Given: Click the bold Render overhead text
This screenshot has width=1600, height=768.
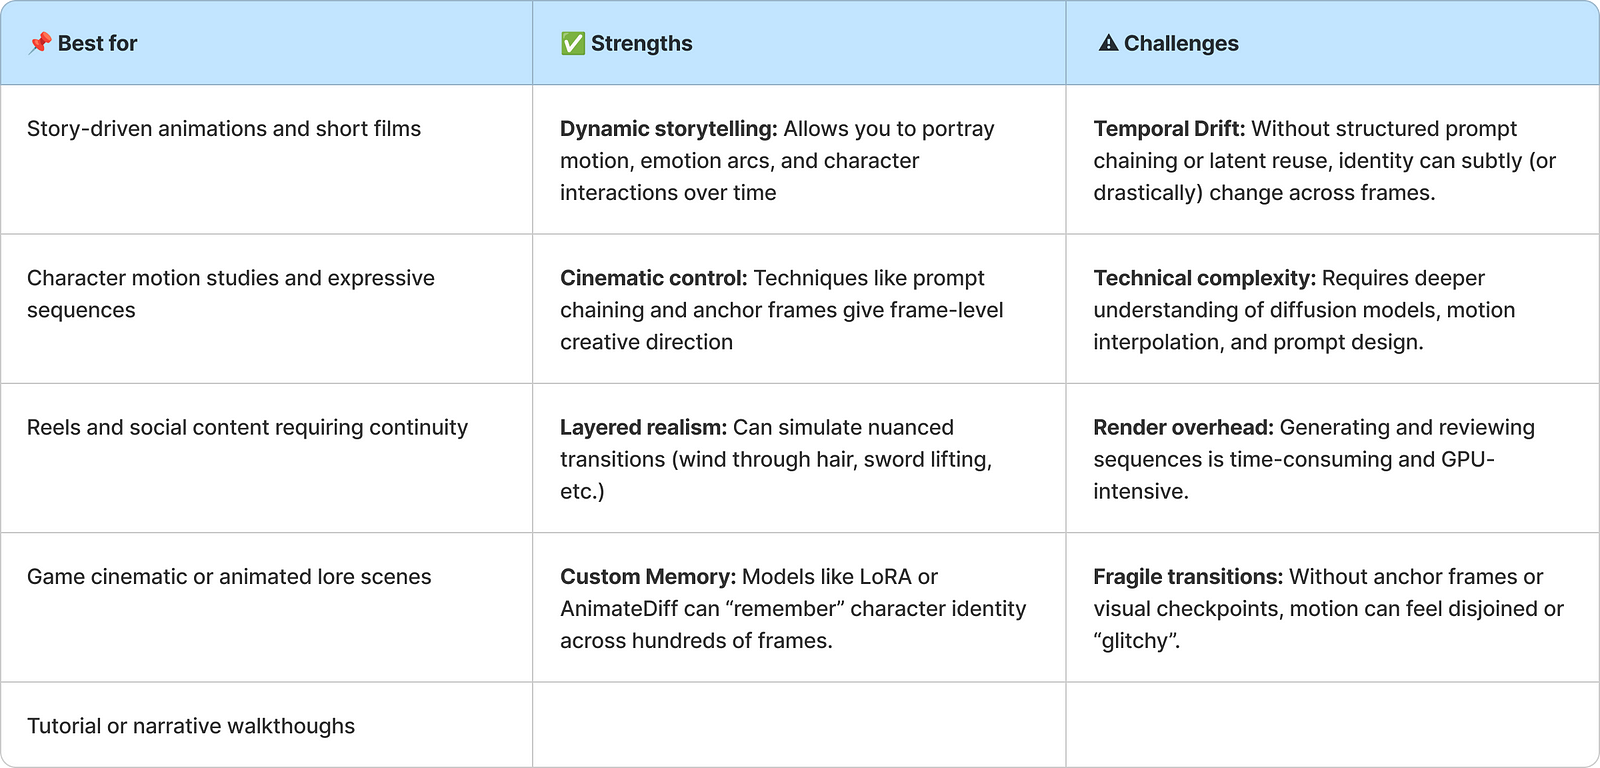Looking at the screenshot, I should point(1183,428).
